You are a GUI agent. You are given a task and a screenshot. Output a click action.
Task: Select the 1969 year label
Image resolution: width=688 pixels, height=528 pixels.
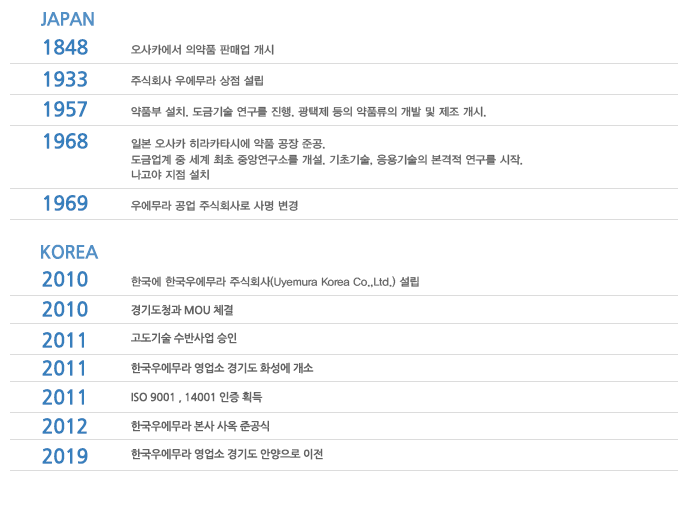point(65,204)
